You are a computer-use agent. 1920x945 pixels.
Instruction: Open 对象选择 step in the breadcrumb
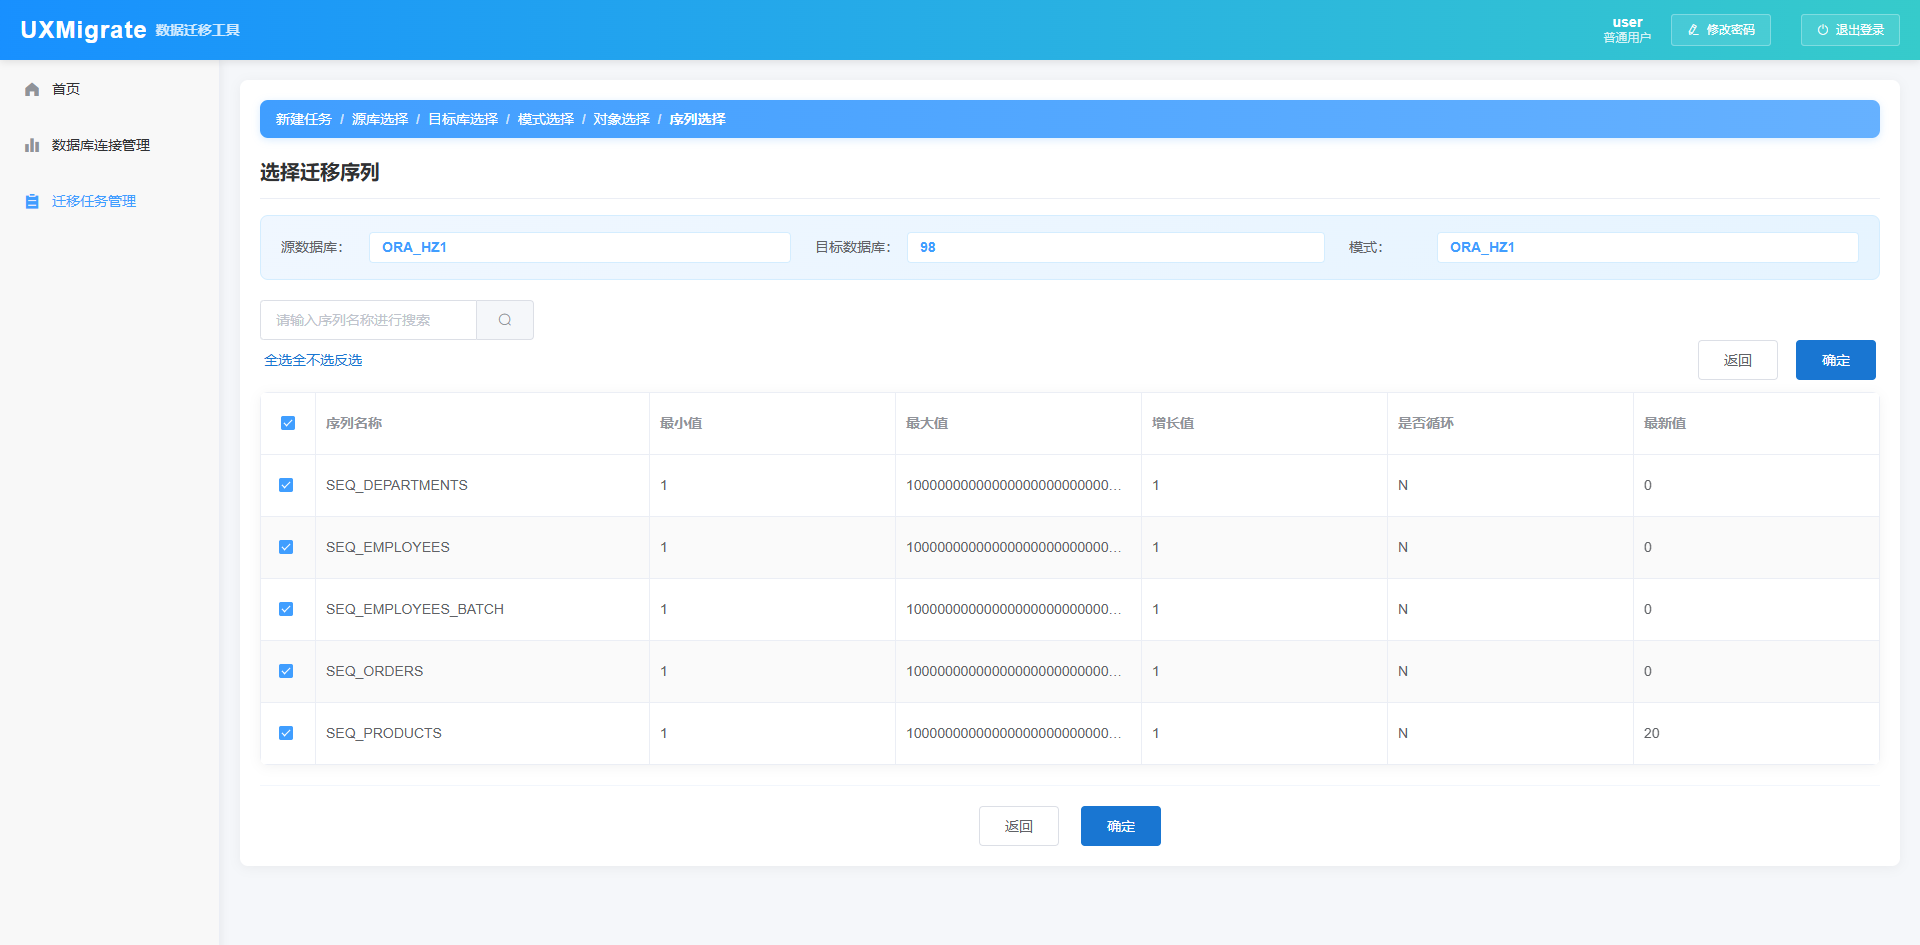[x=621, y=119]
